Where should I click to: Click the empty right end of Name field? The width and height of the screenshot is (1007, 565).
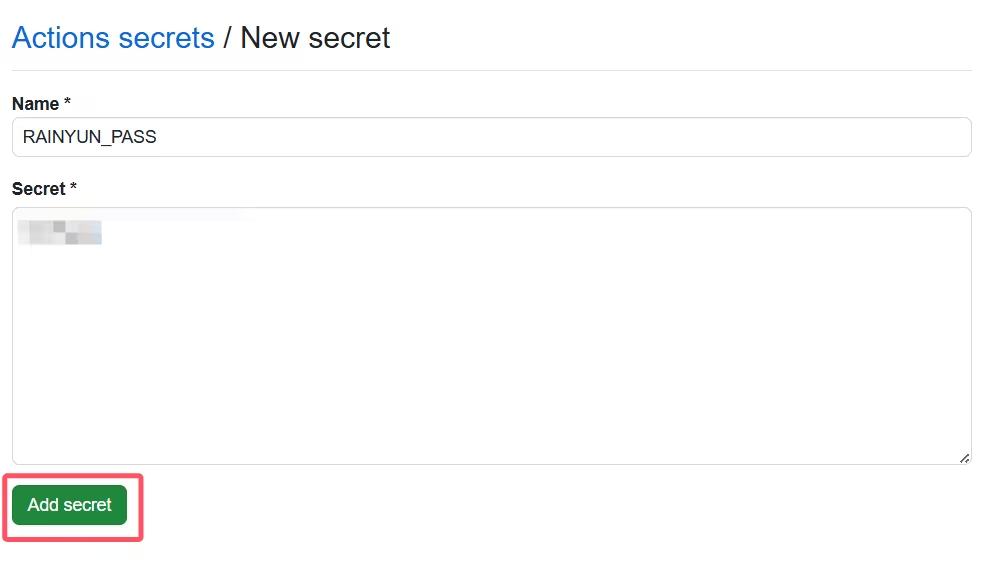tap(900, 137)
